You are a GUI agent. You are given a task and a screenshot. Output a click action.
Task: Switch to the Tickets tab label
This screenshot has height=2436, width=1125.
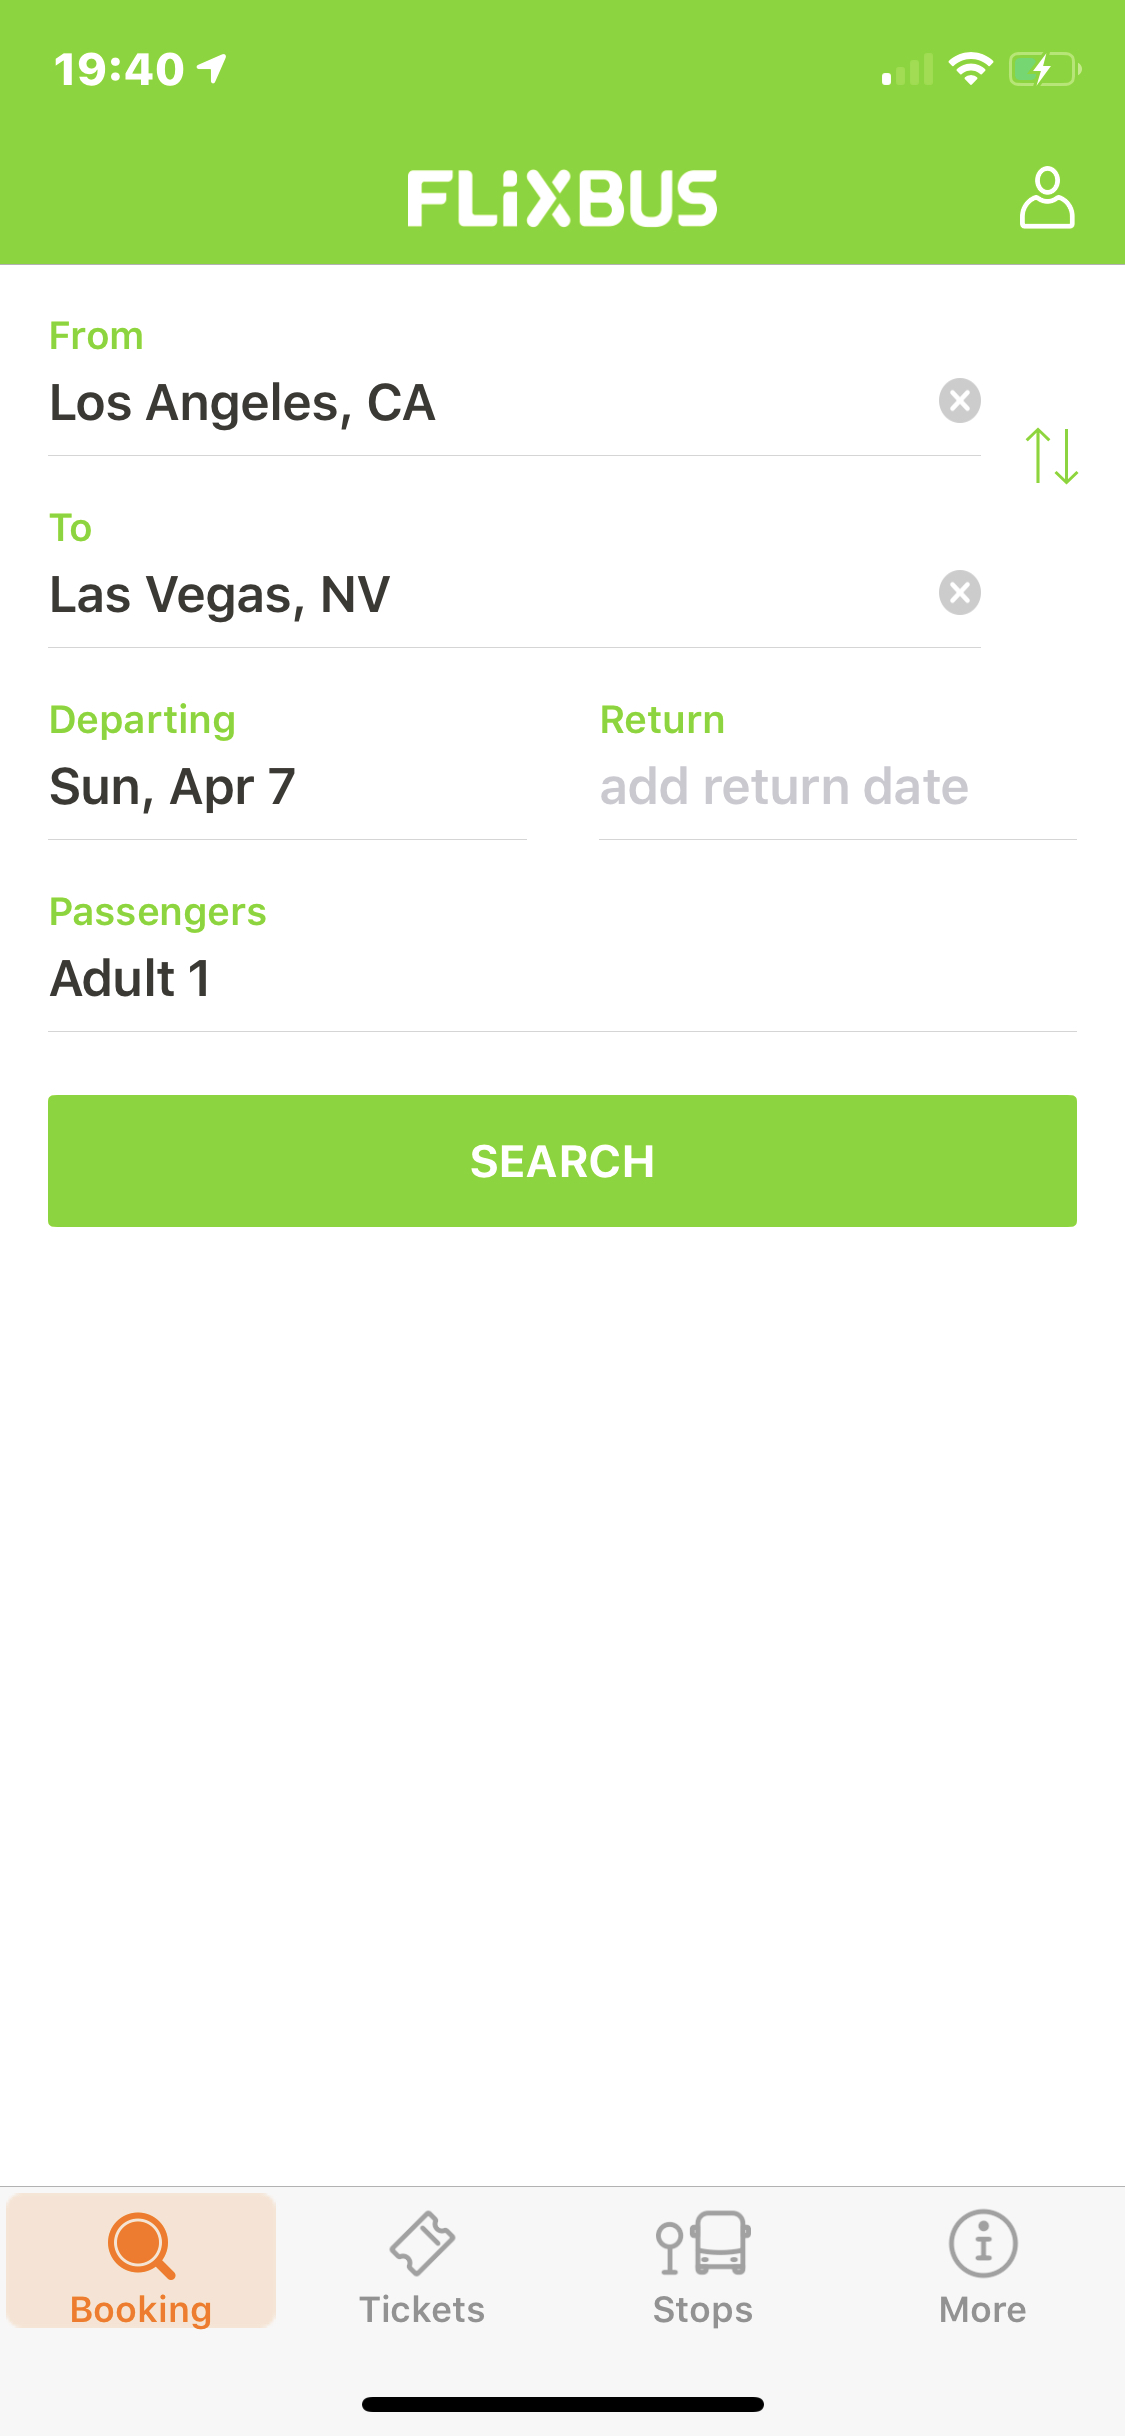[422, 2310]
